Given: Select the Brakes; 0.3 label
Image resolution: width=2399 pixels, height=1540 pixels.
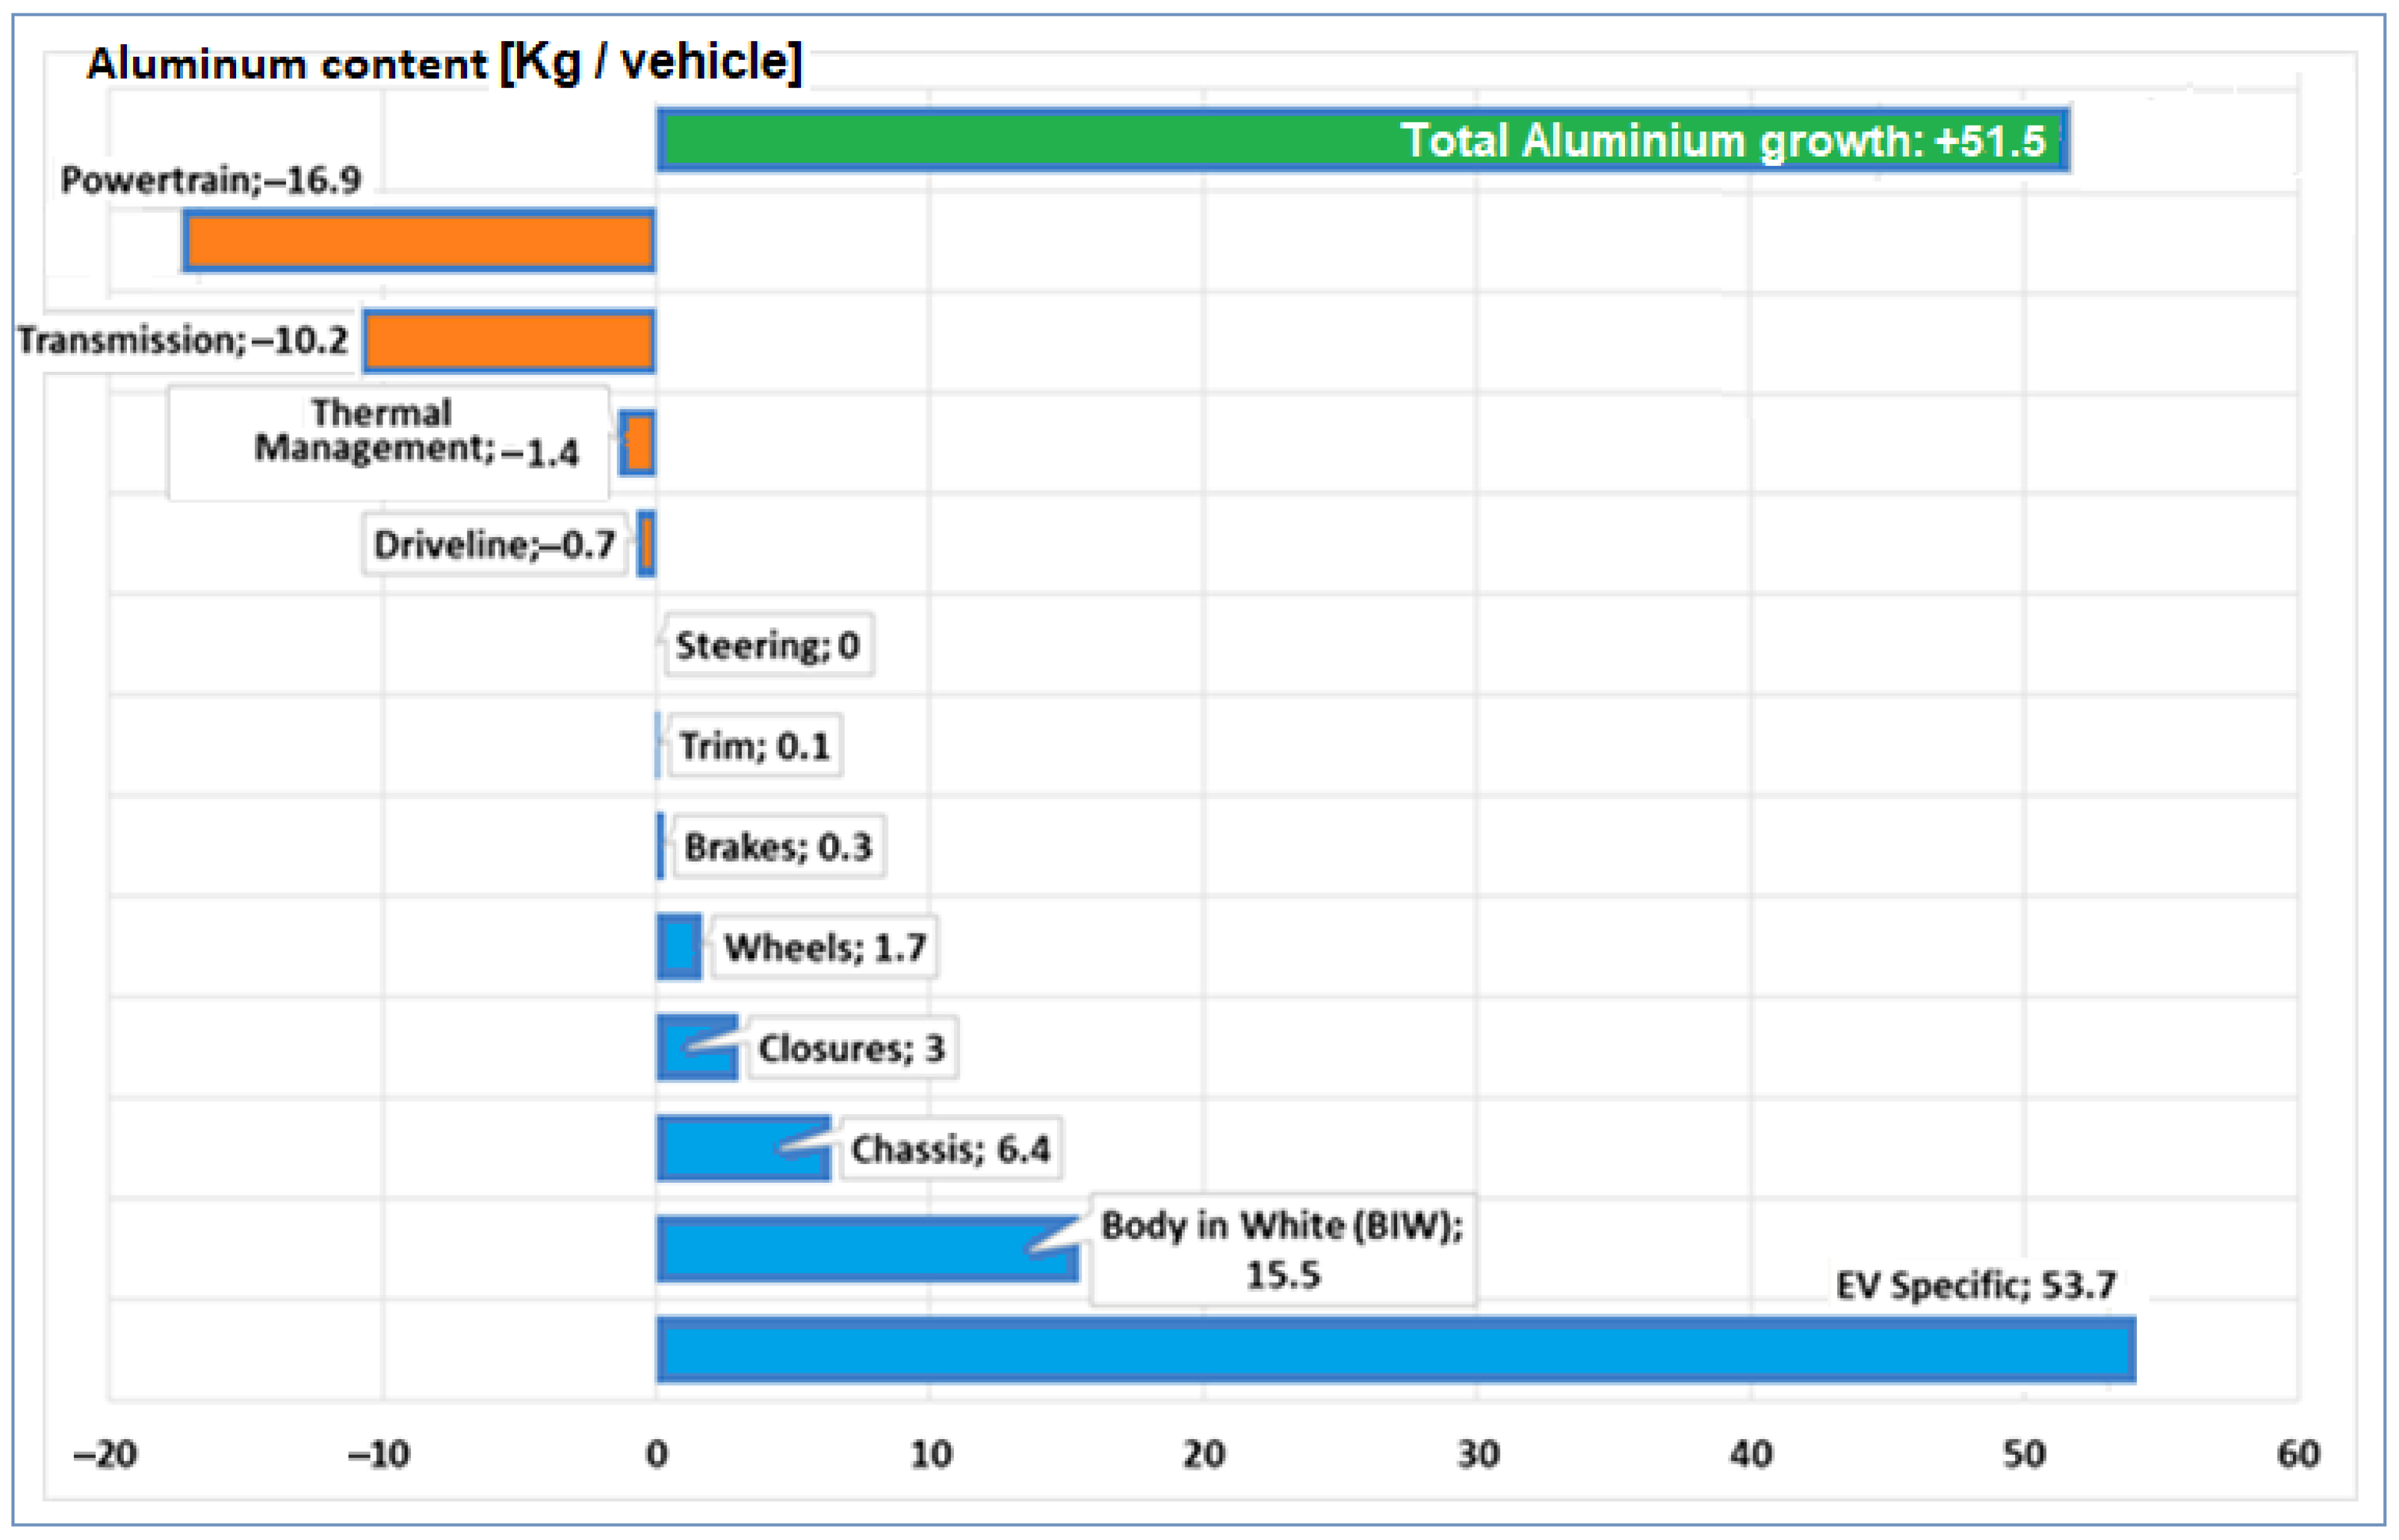Looking at the screenshot, I should [x=777, y=847].
